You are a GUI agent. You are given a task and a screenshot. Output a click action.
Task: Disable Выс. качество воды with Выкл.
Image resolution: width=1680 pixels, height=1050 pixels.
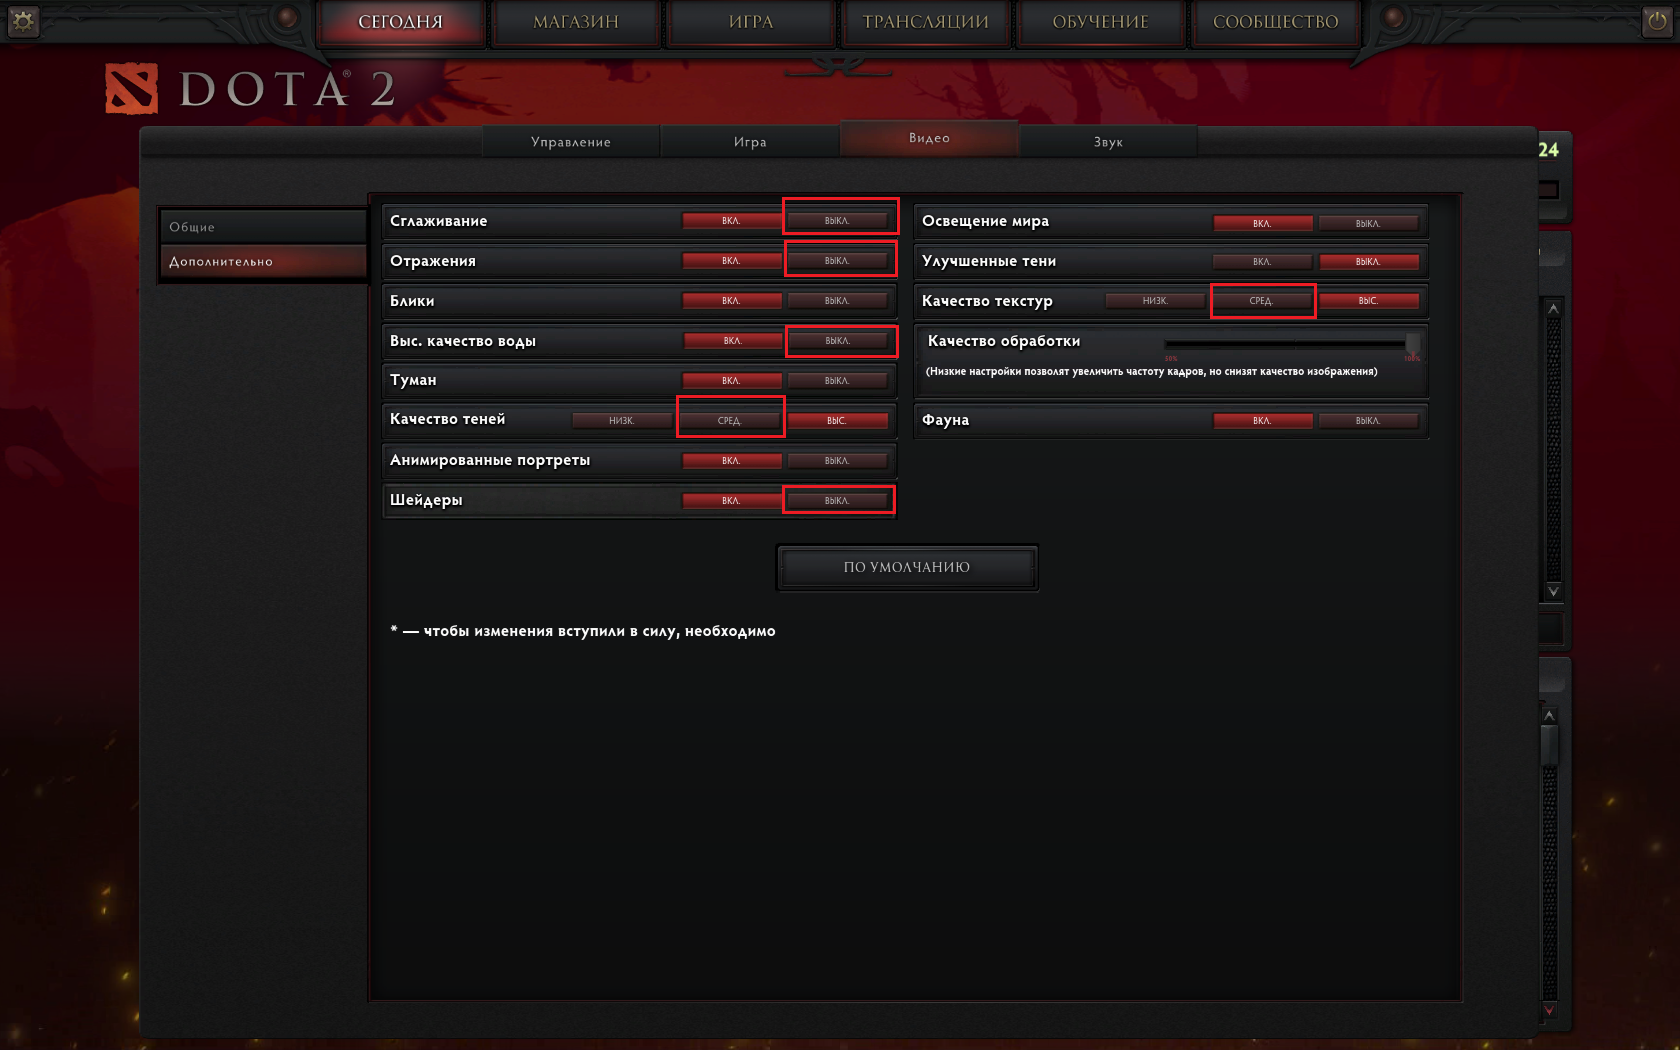tap(837, 341)
